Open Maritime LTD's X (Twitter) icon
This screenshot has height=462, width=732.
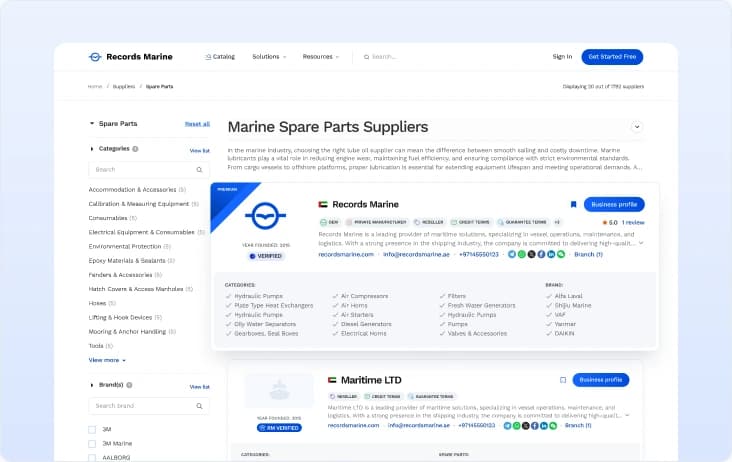526,426
